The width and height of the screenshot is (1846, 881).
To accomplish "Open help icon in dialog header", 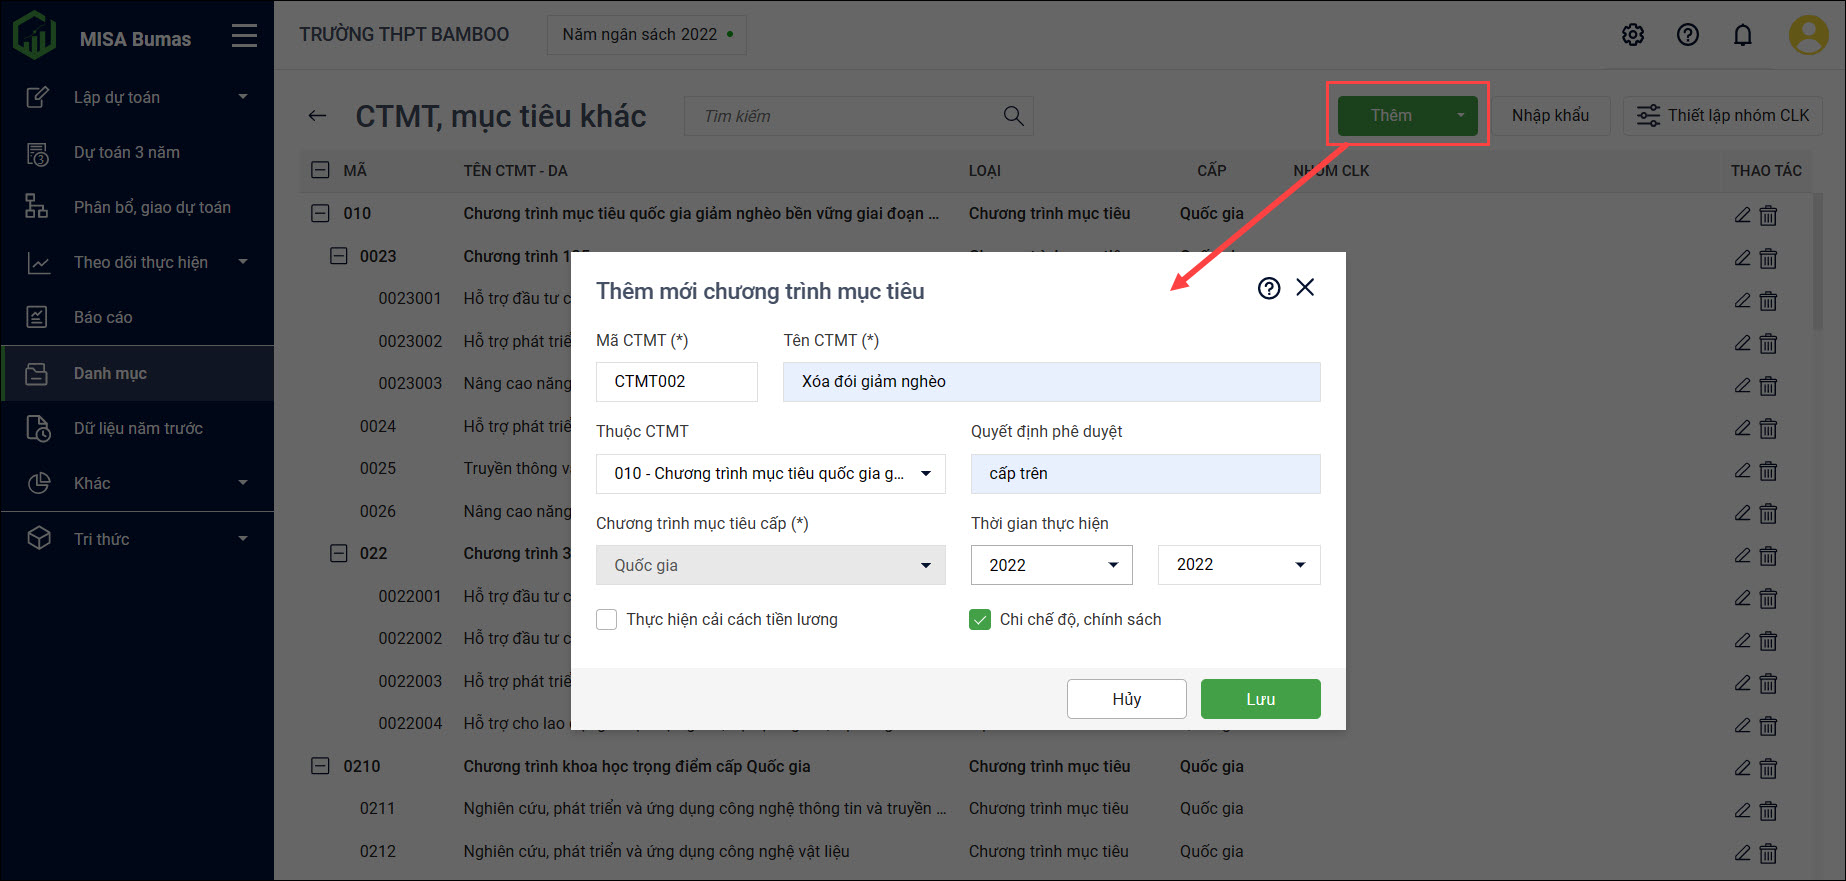I will [x=1268, y=289].
